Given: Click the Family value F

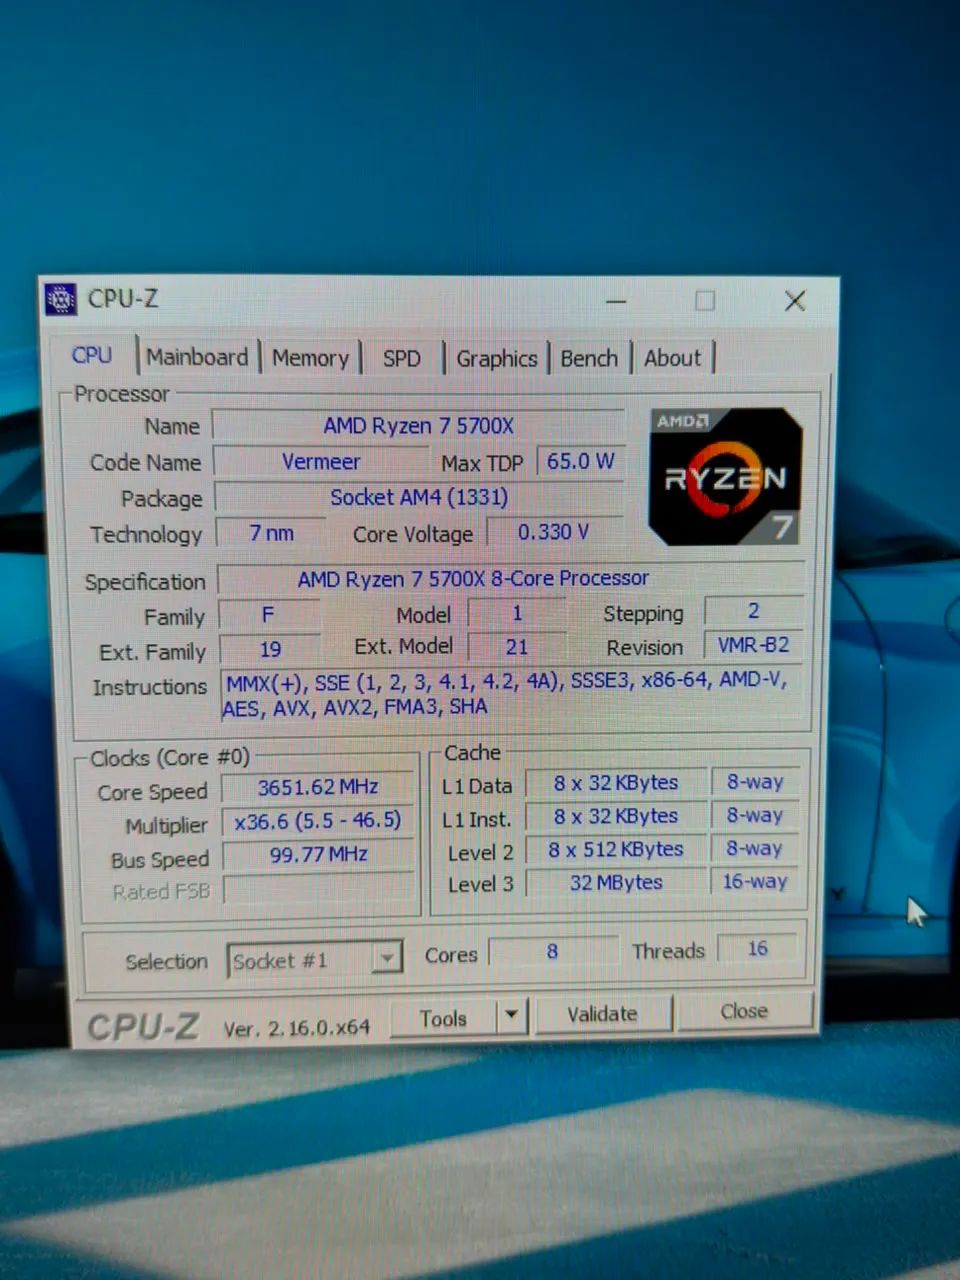Looking at the screenshot, I should (268, 614).
